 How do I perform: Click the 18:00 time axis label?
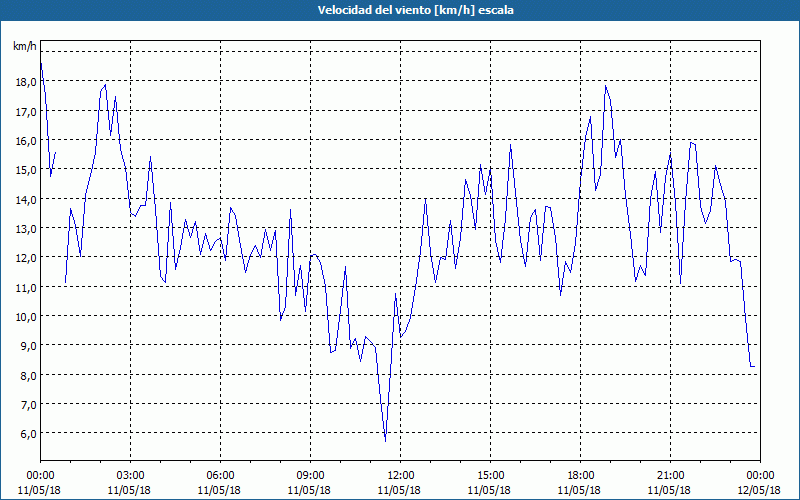(x=581, y=476)
